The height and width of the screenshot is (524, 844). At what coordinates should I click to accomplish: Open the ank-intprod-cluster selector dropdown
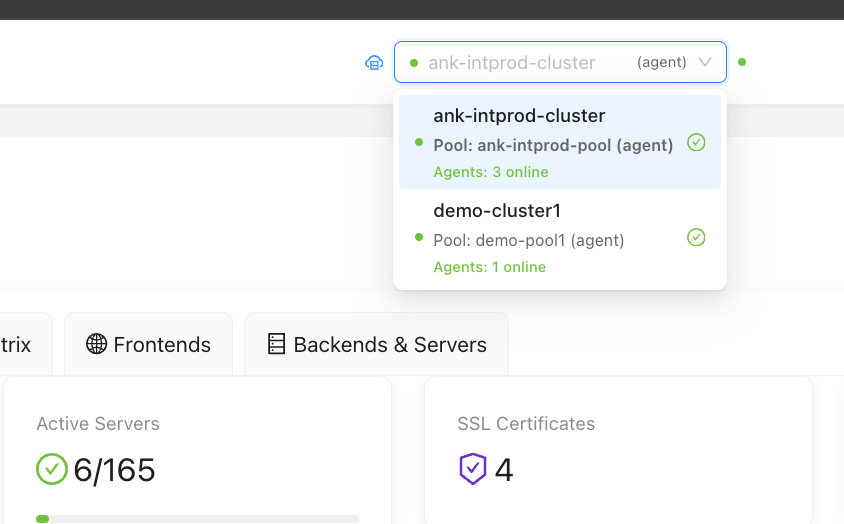point(560,62)
